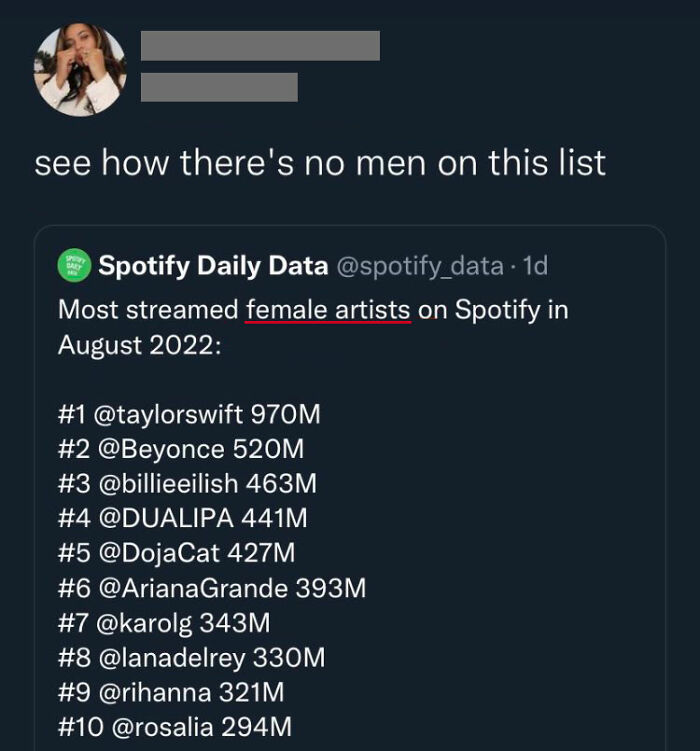Screen dimensions: 700x751
Task: Click the "see how there's no men" tweet text
Action: (320, 163)
